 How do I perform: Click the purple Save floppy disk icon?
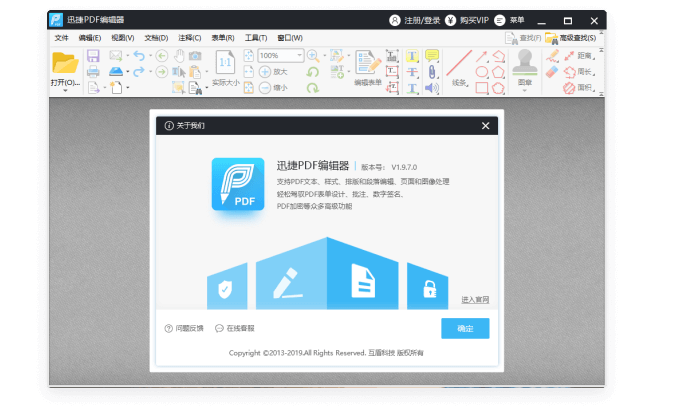pyautogui.click(x=93, y=56)
